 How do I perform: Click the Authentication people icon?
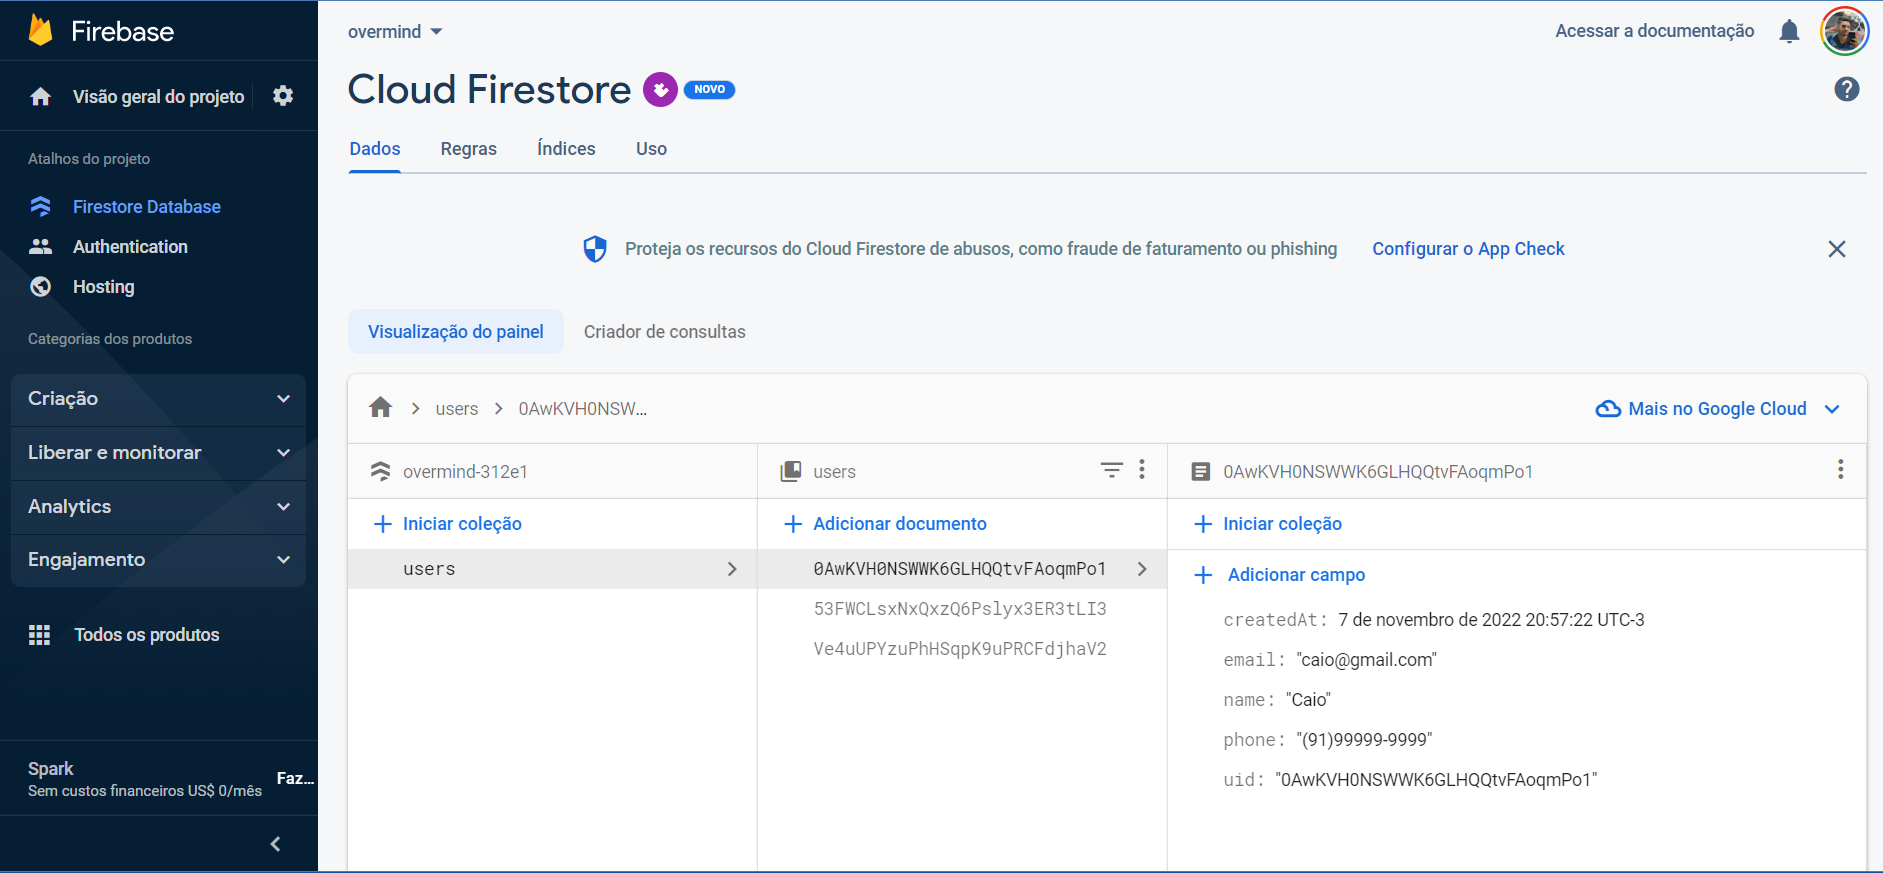click(x=41, y=246)
